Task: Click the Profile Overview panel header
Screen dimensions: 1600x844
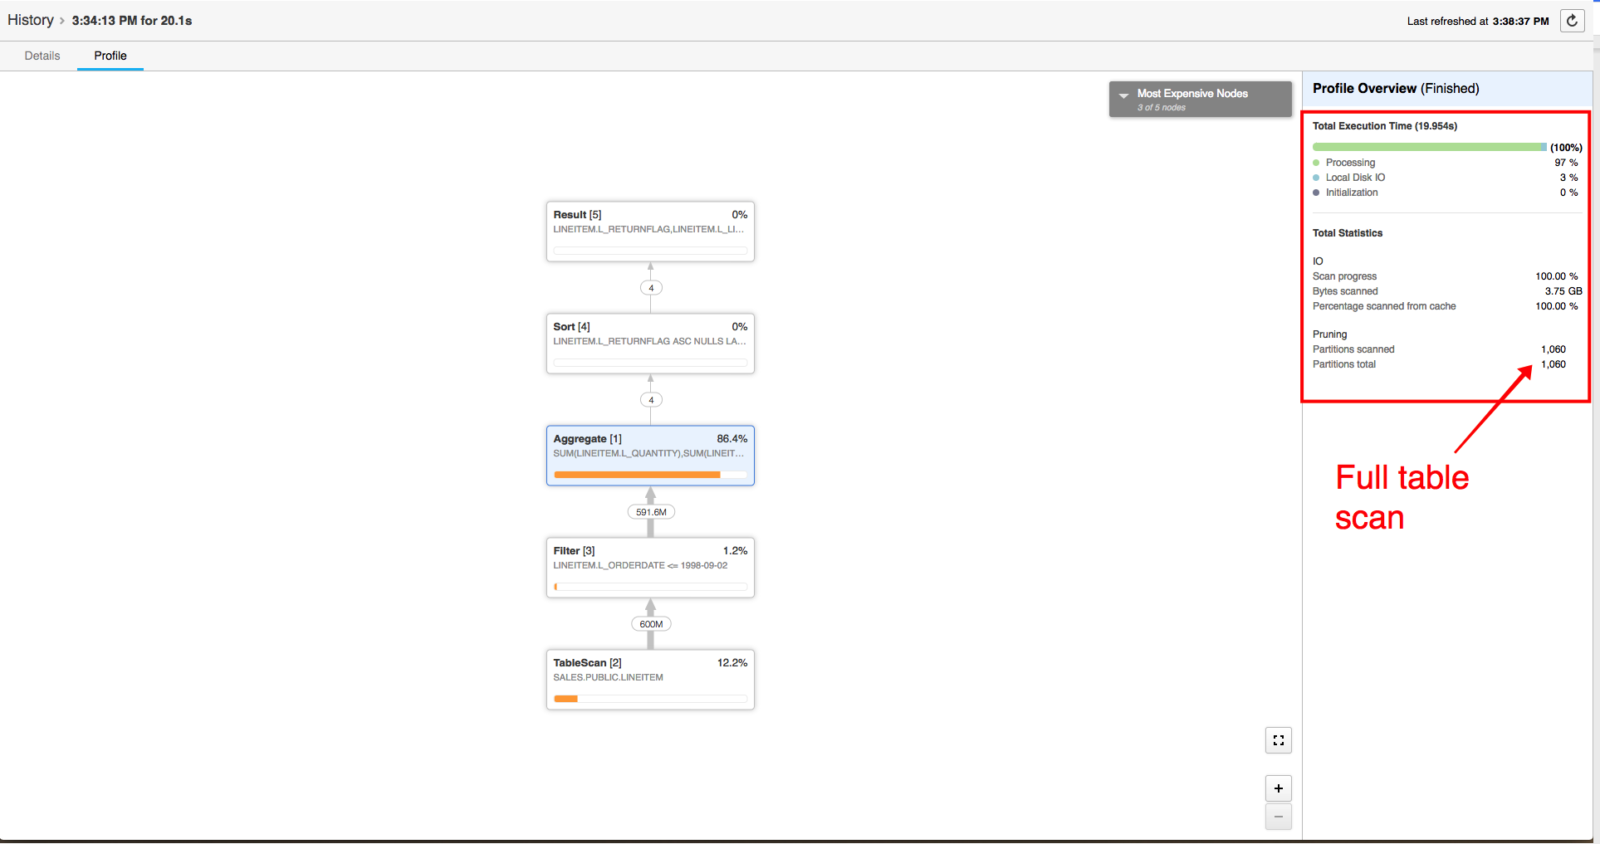Action: (x=1395, y=88)
